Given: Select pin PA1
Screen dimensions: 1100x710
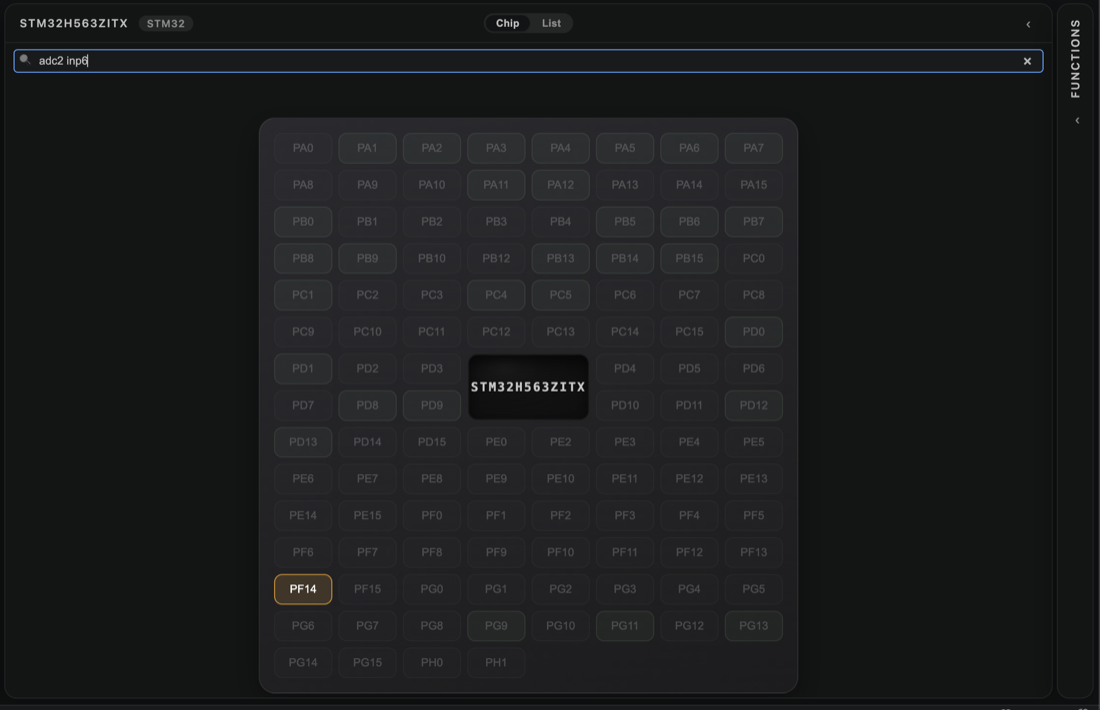Looking at the screenshot, I should pos(368,148).
